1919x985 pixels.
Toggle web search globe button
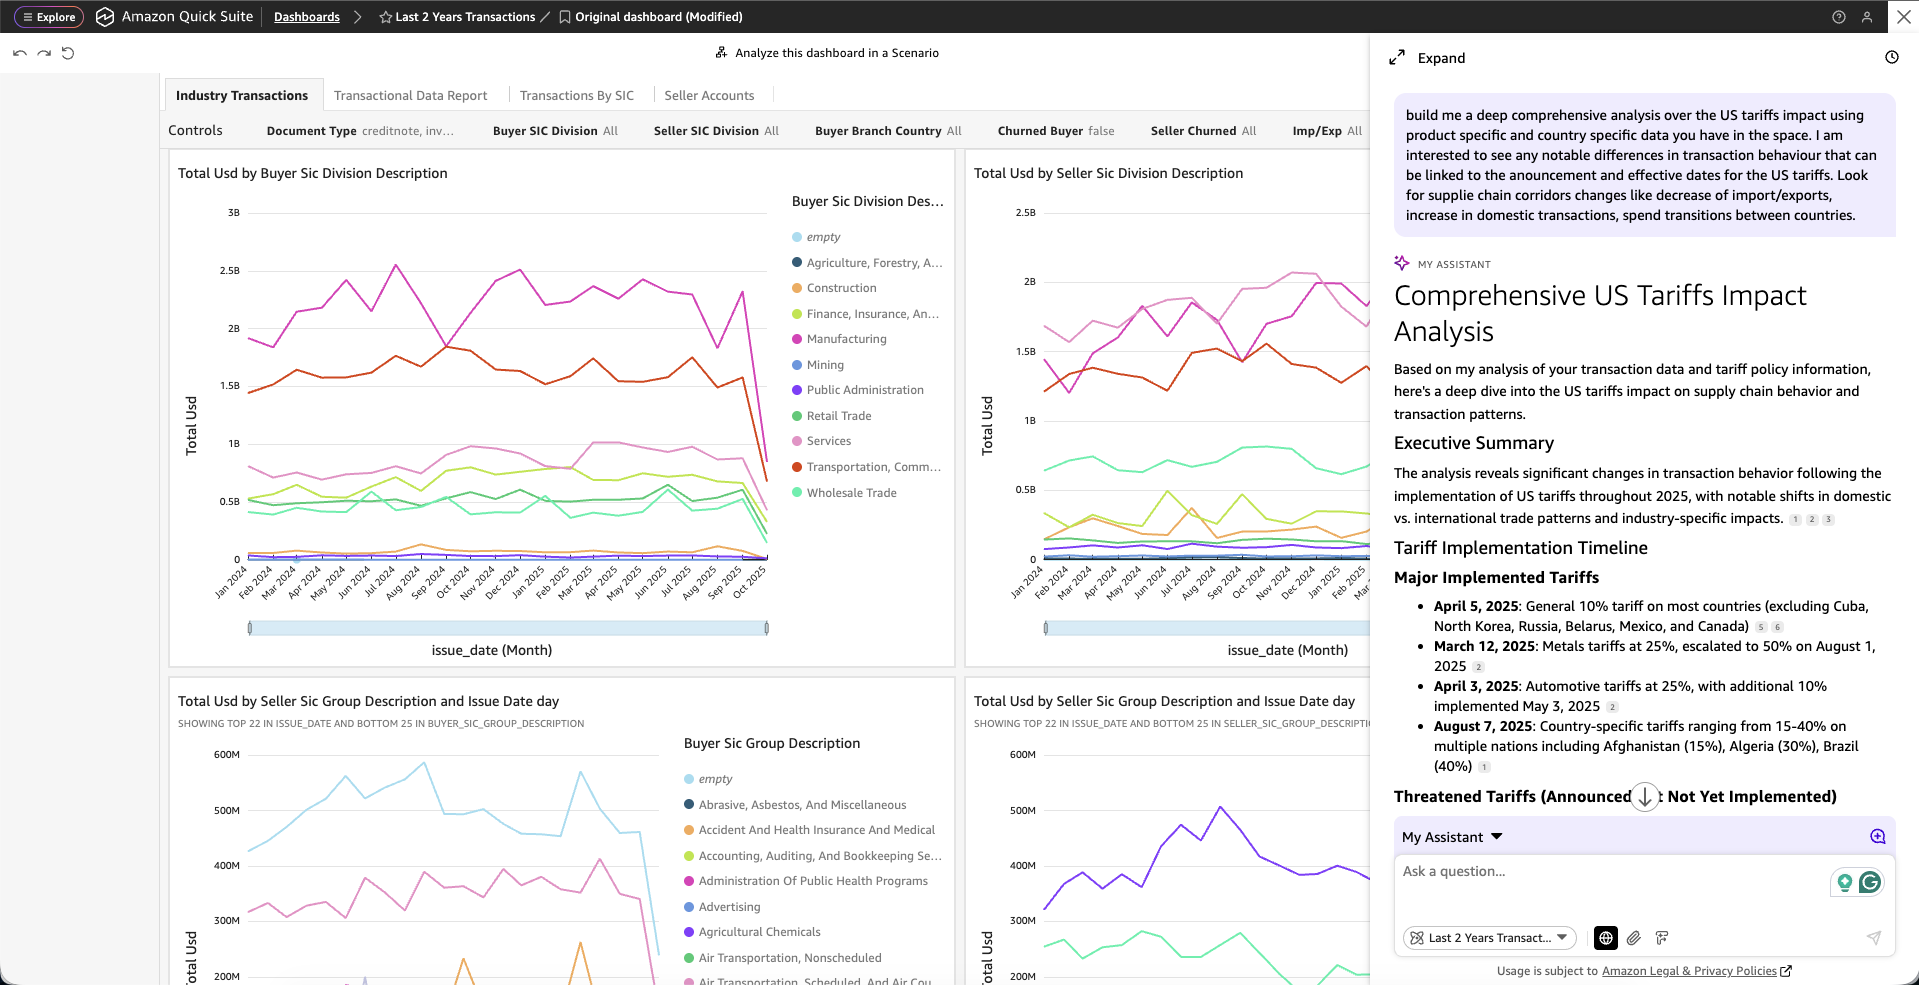point(1605,938)
